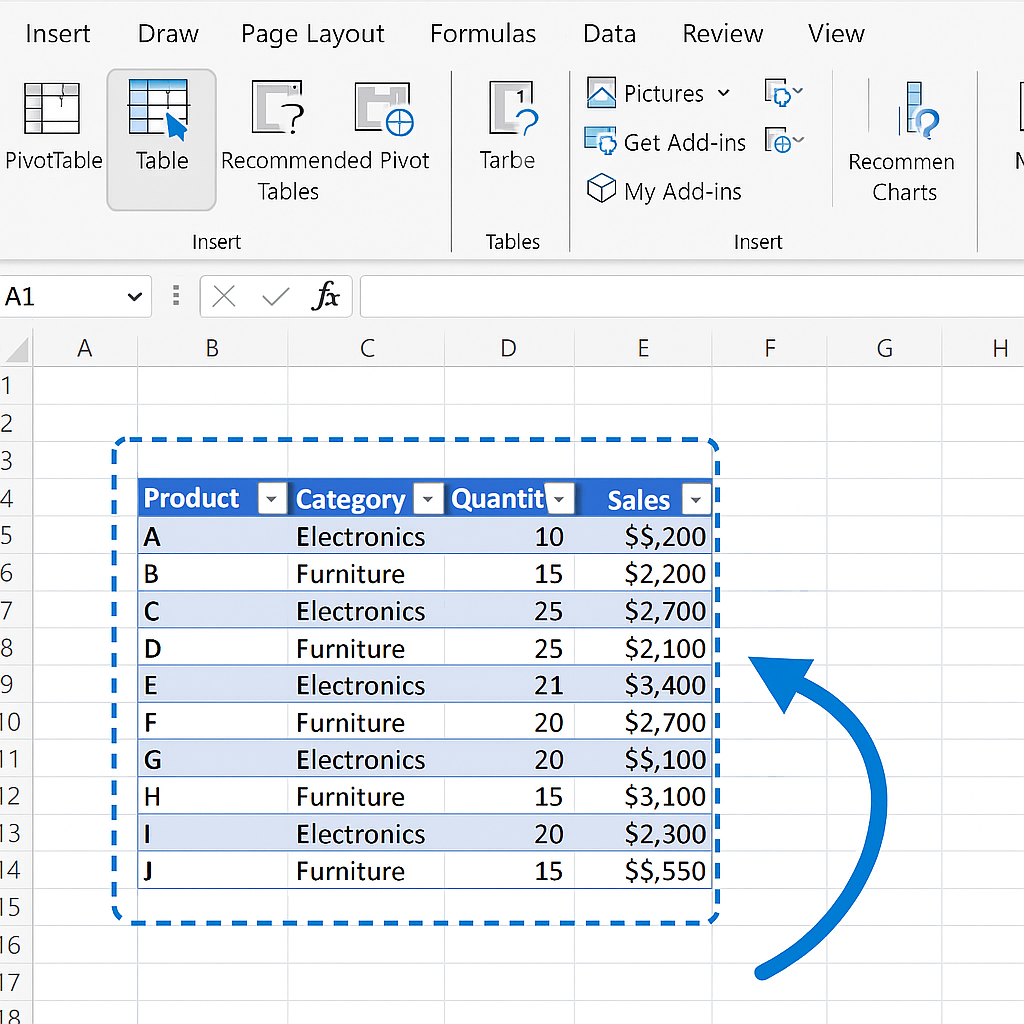Click the Electronics cell in product I row

(x=366, y=833)
